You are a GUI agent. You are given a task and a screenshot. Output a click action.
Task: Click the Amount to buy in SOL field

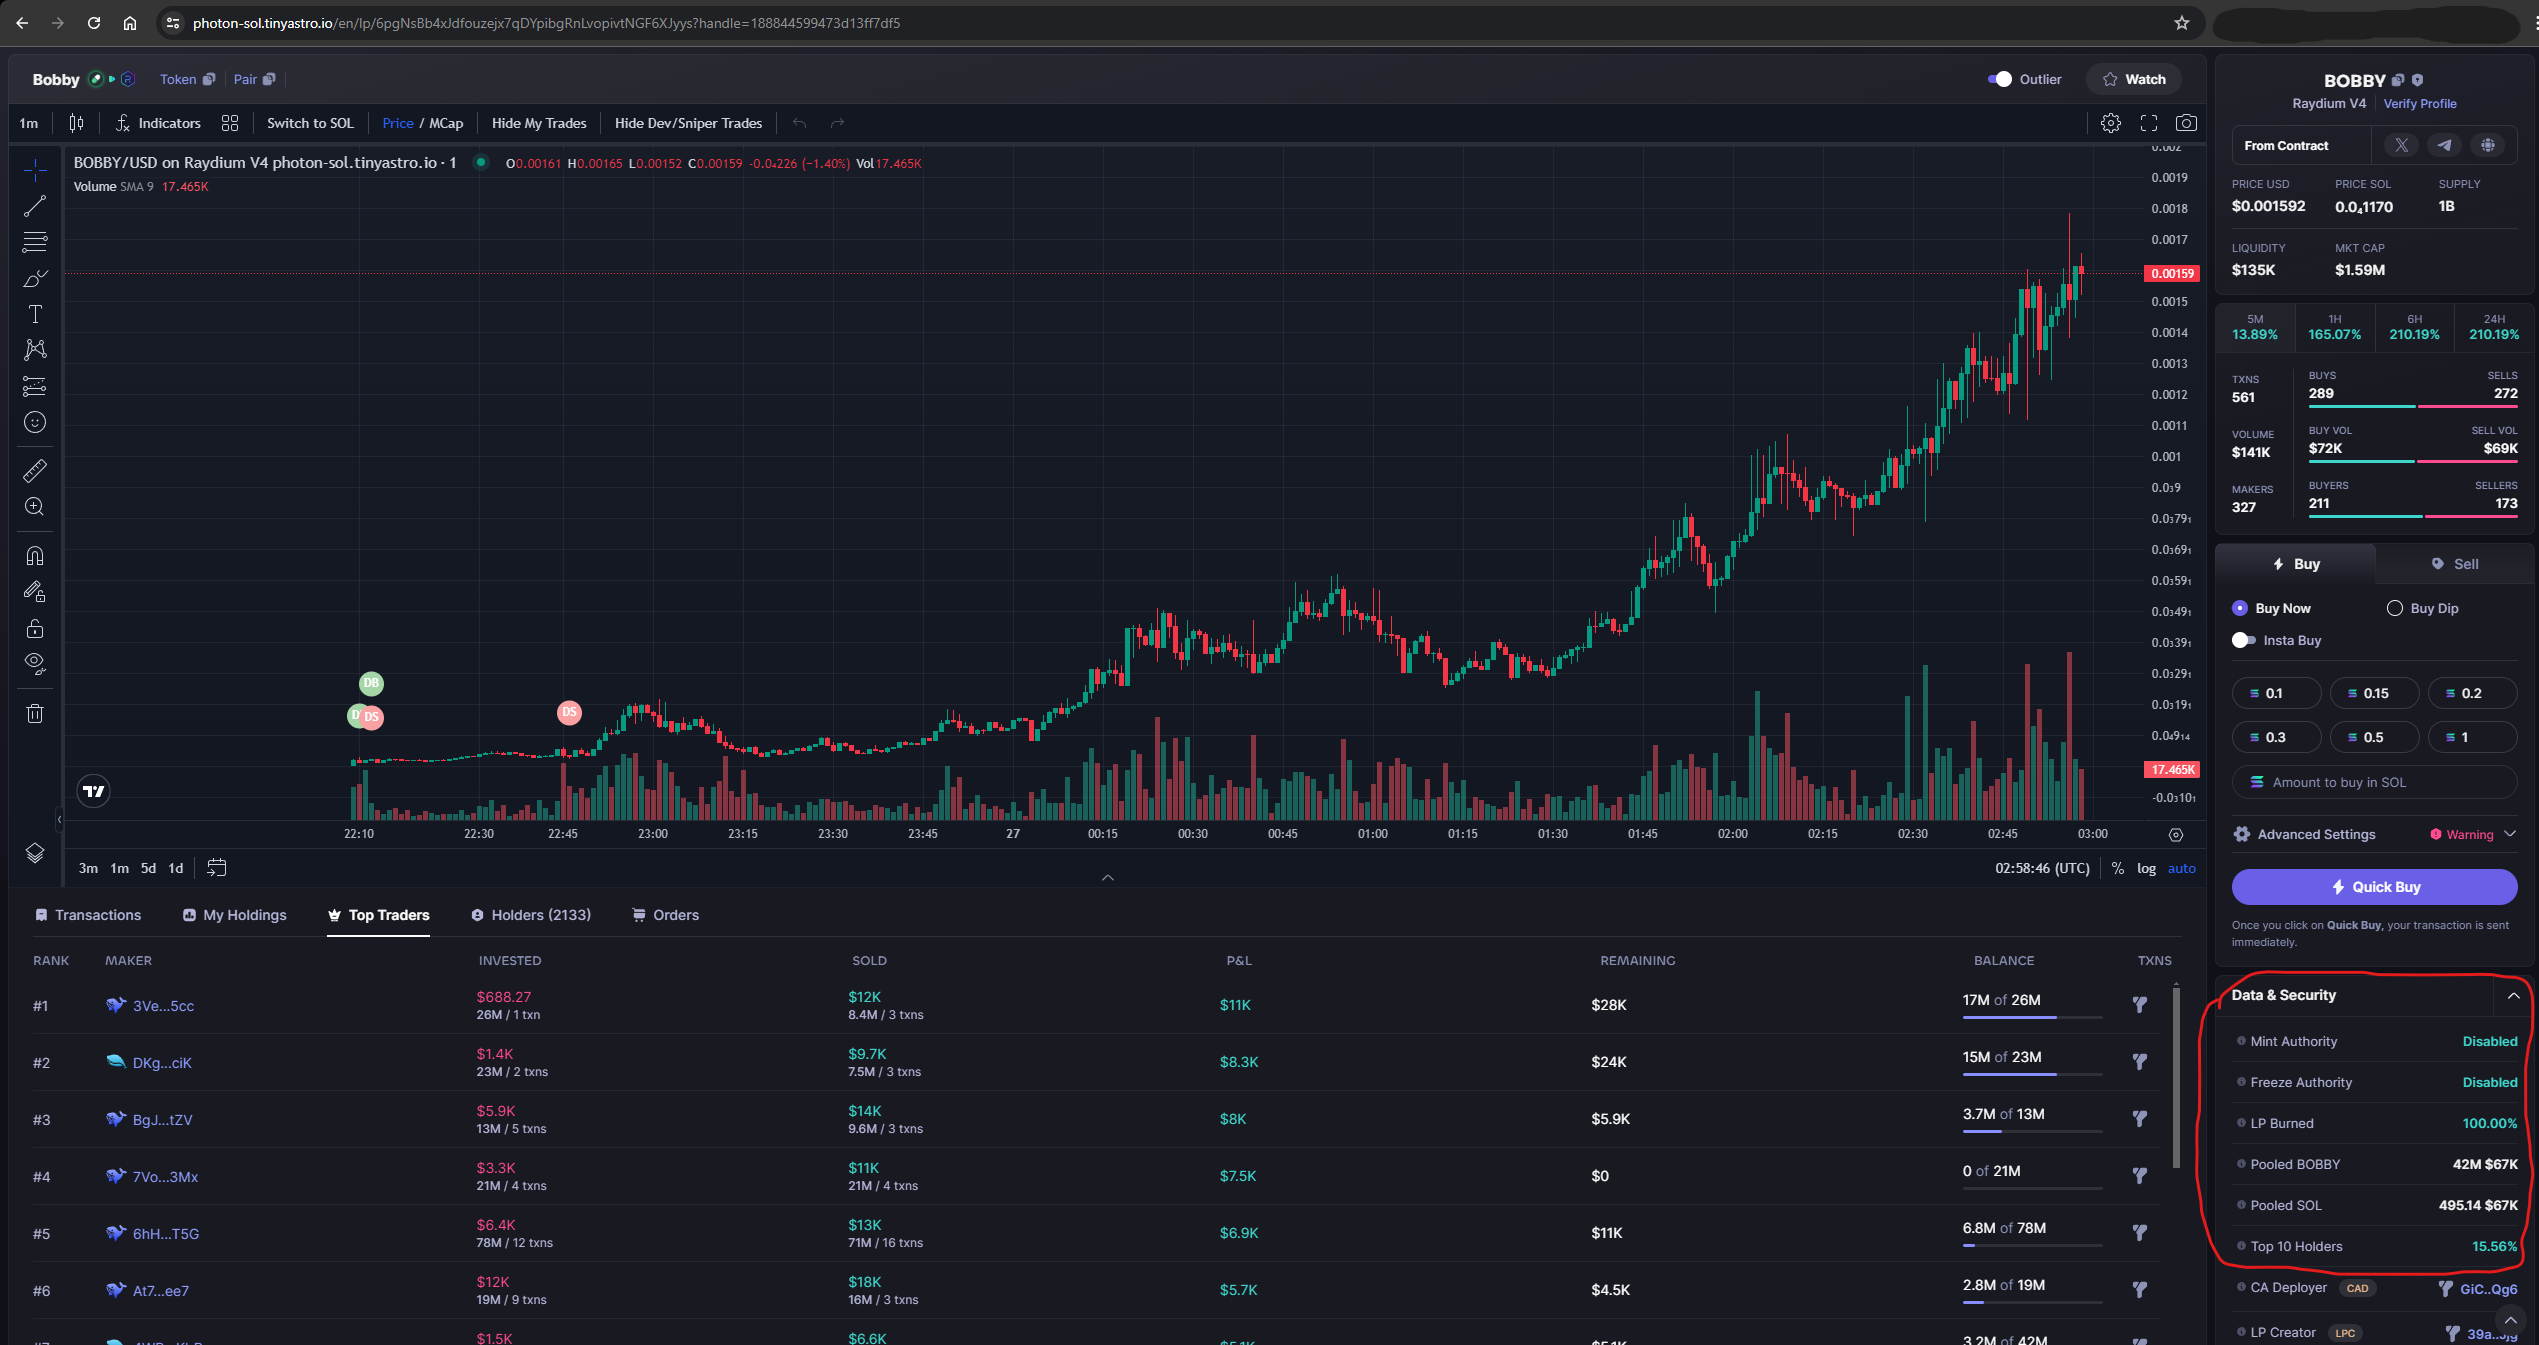[2374, 782]
